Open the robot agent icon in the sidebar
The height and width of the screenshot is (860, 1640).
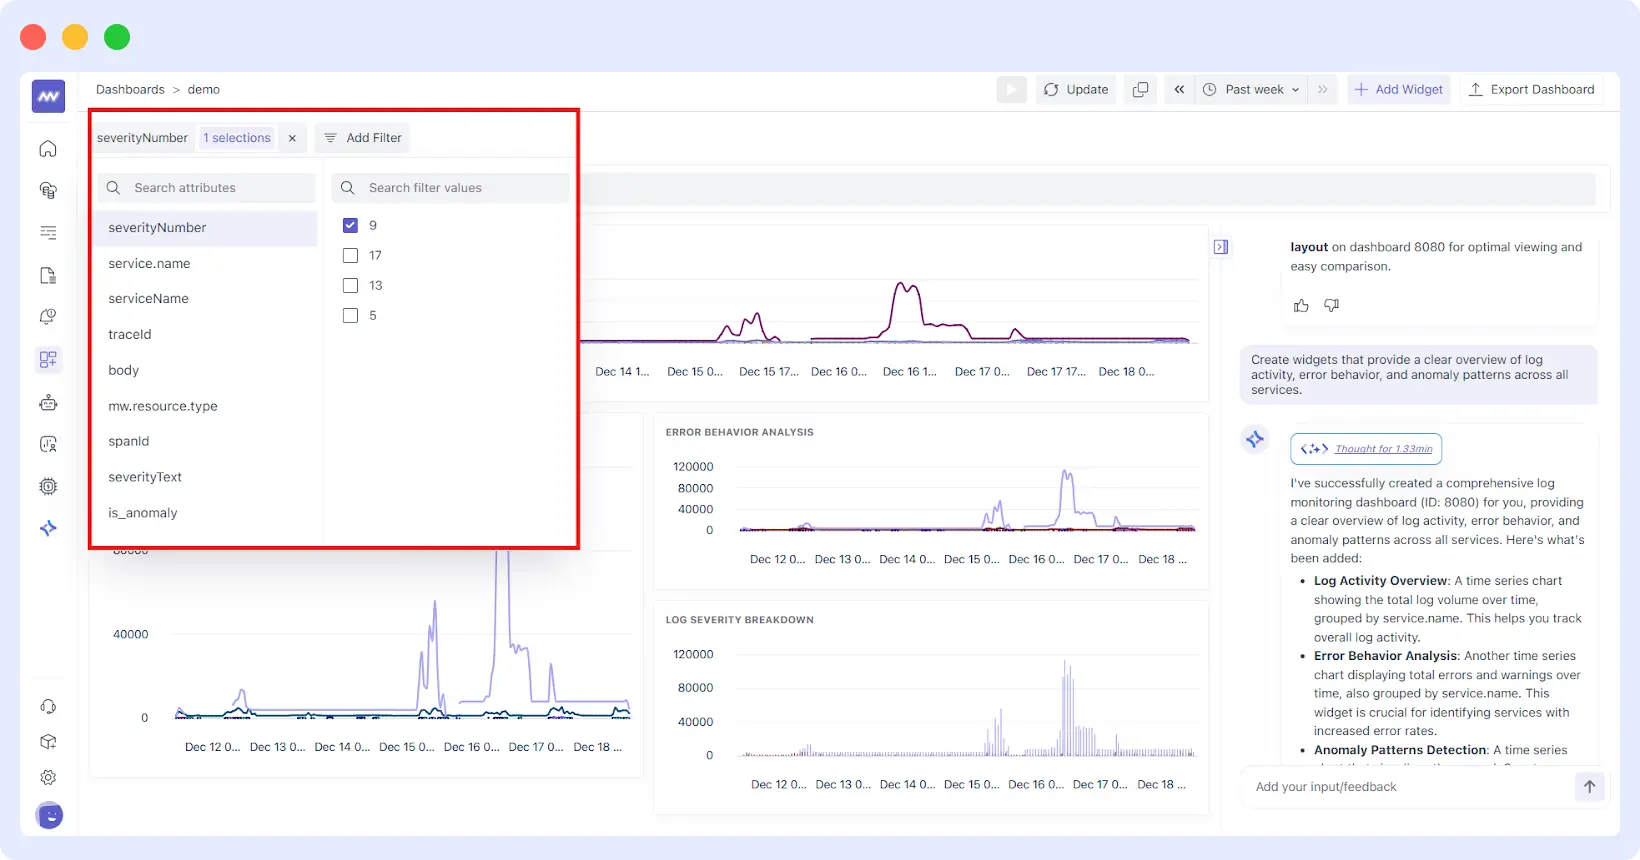coord(48,403)
